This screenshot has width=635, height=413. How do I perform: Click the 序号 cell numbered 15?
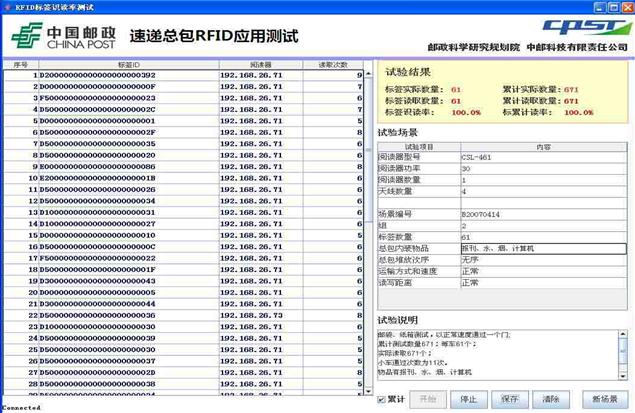(21, 235)
